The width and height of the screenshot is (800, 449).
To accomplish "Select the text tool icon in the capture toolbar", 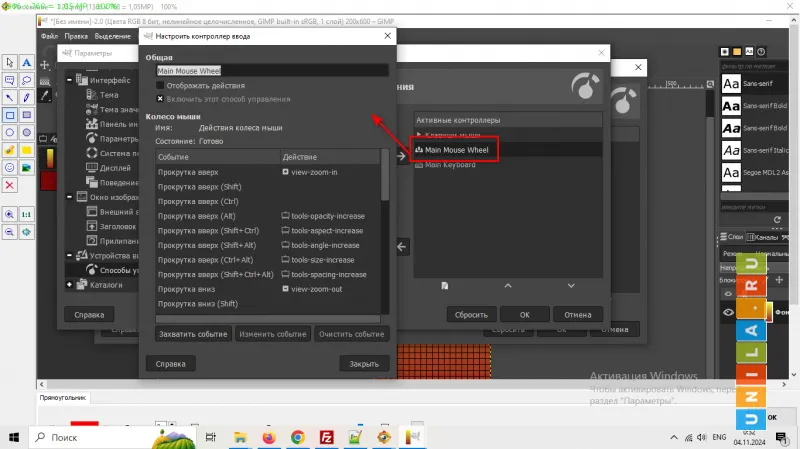I will pos(27,62).
